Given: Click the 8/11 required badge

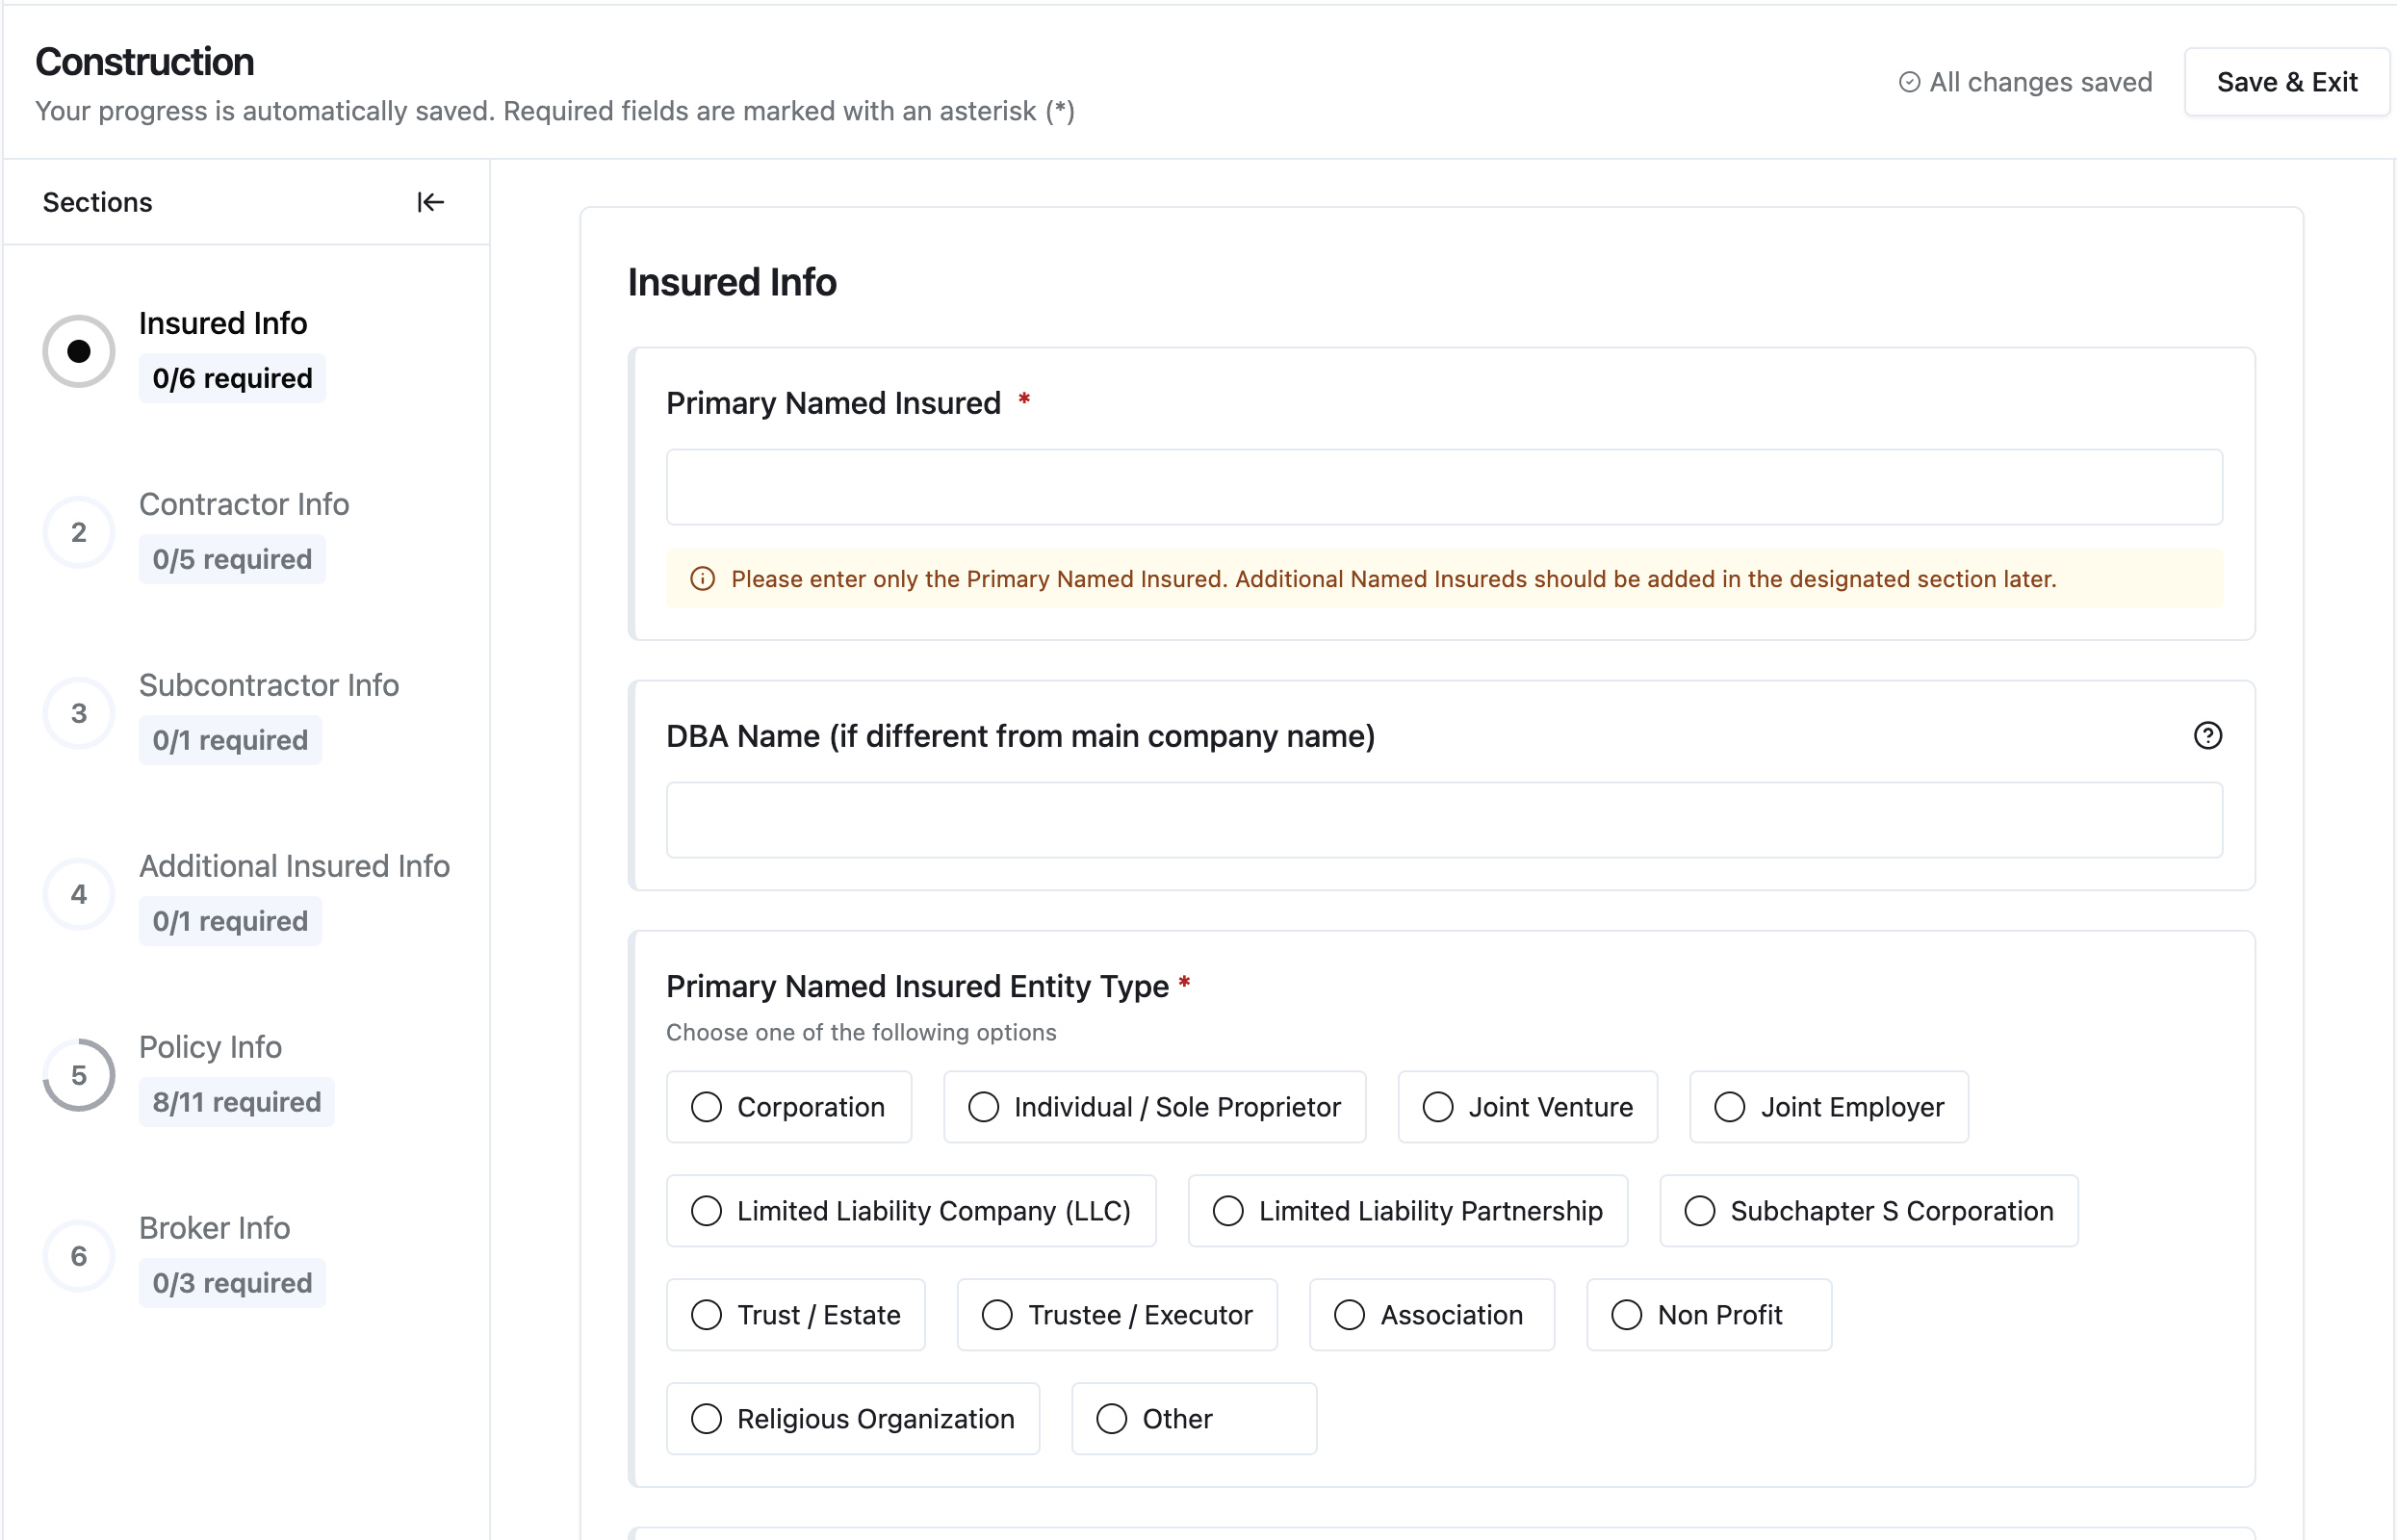Looking at the screenshot, I should coord(236,1102).
